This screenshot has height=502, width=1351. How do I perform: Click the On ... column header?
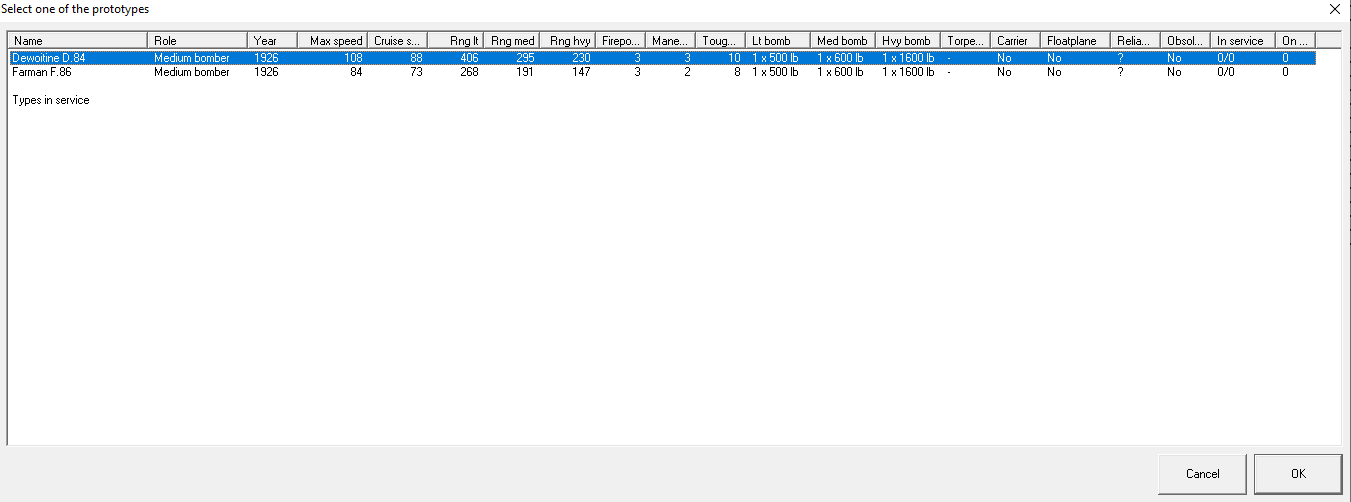(1296, 41)
